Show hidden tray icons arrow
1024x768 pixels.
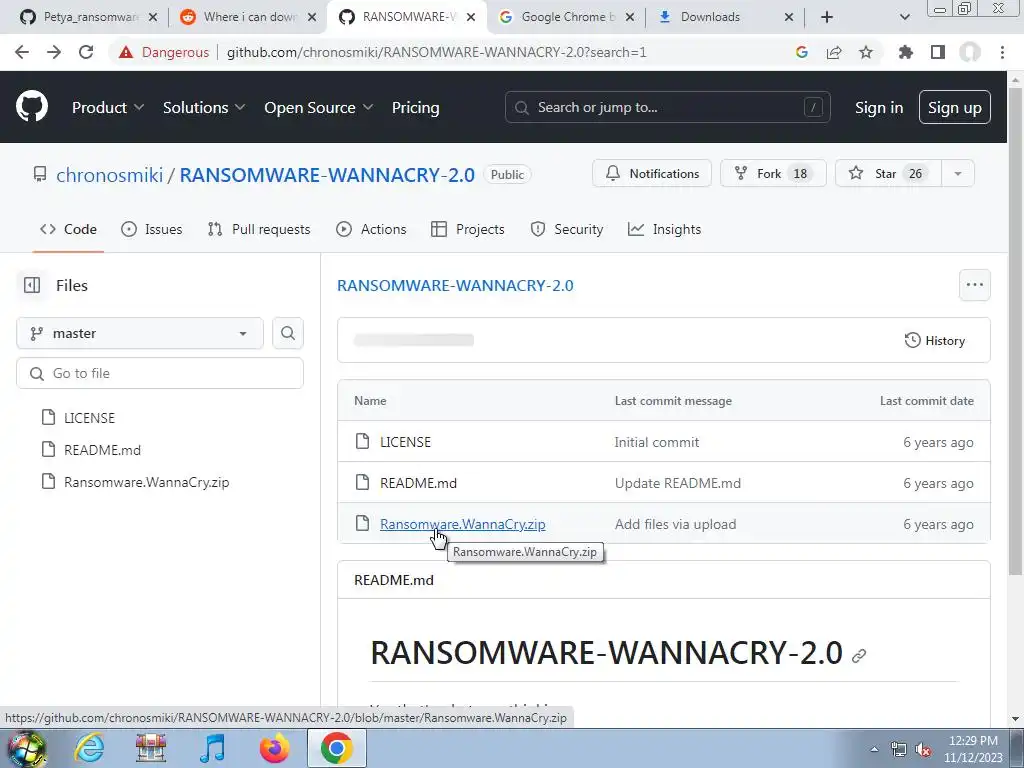point(875,750)
